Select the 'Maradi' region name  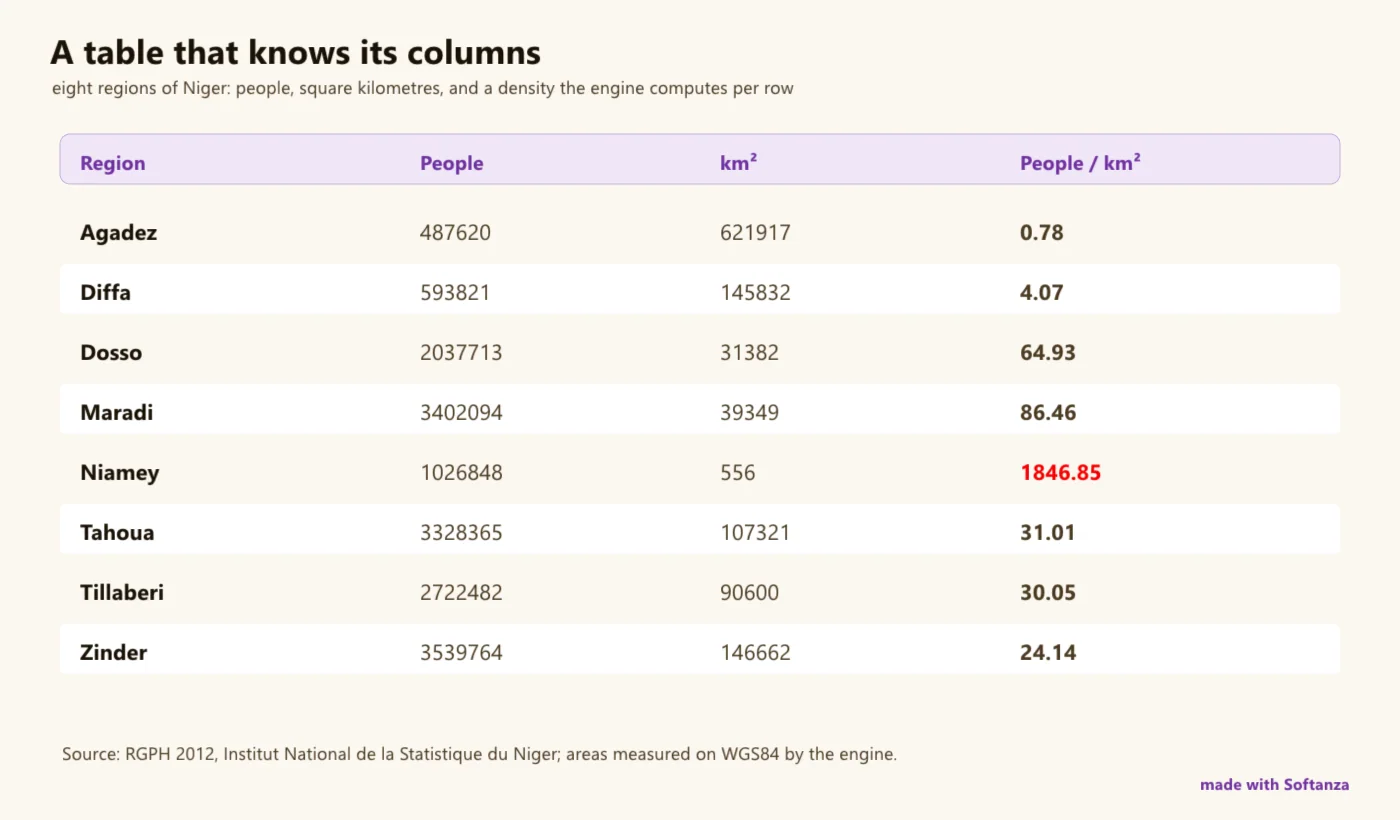[117, 413]
